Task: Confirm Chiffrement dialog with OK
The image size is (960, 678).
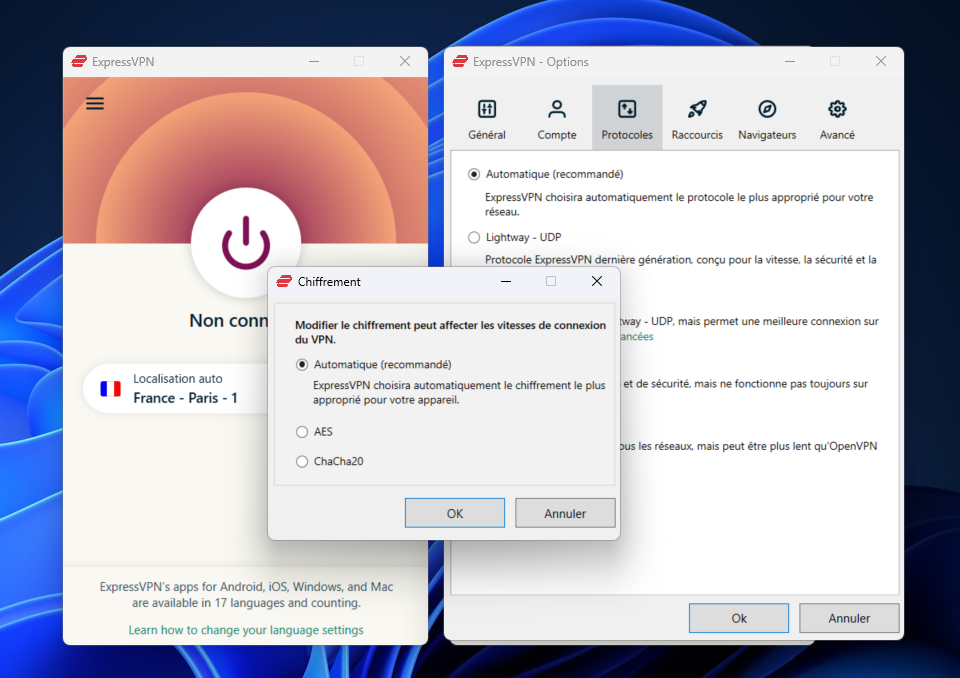Action: click(455, 513)
